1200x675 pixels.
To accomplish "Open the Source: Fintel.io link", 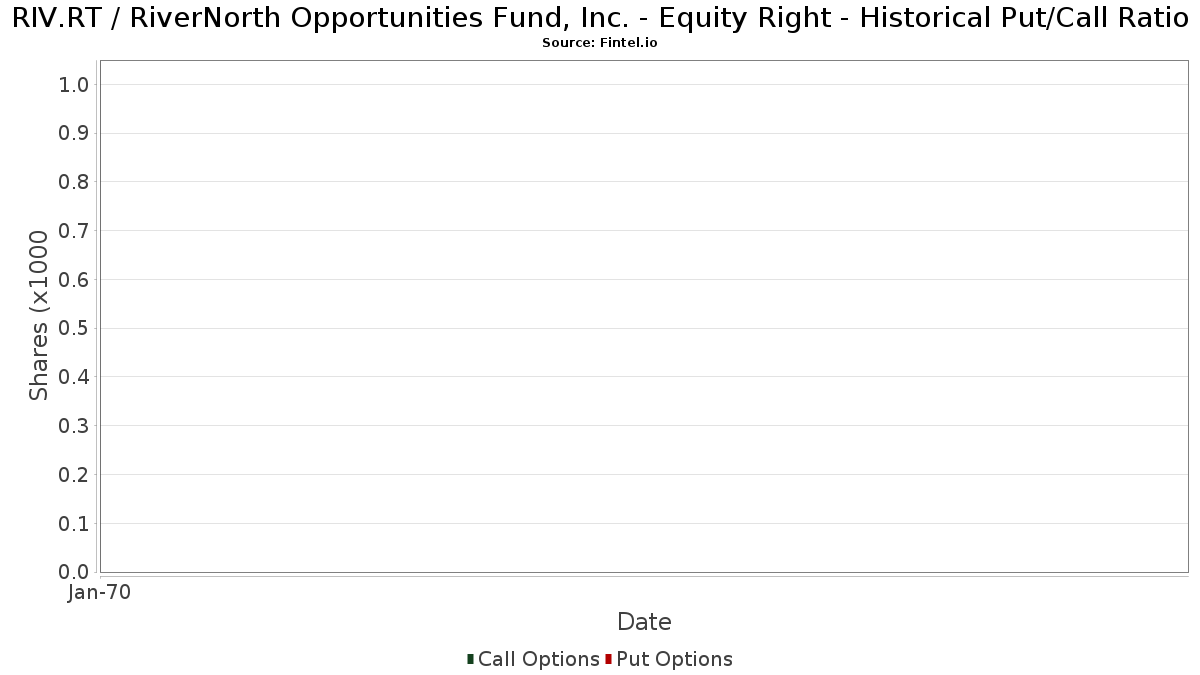I will (599, 43).
